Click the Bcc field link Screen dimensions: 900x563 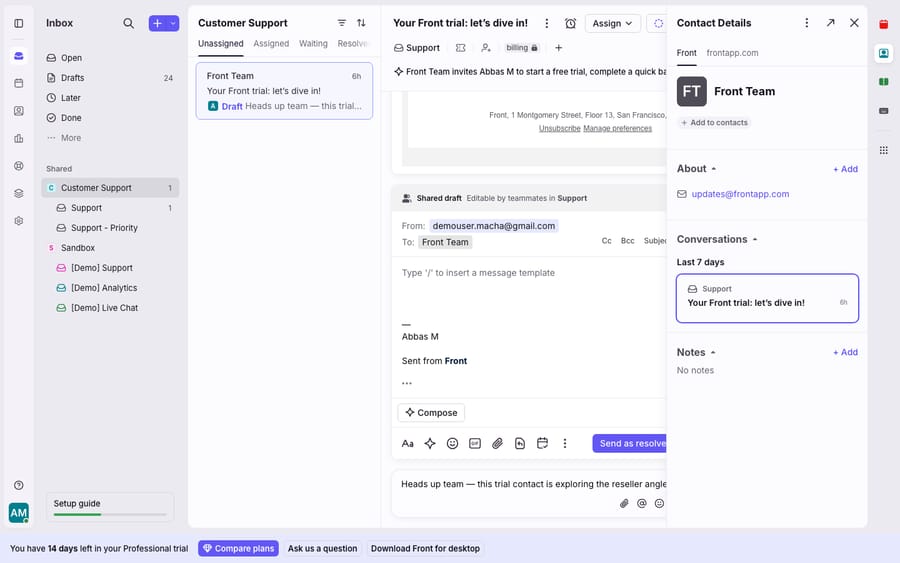627,241
